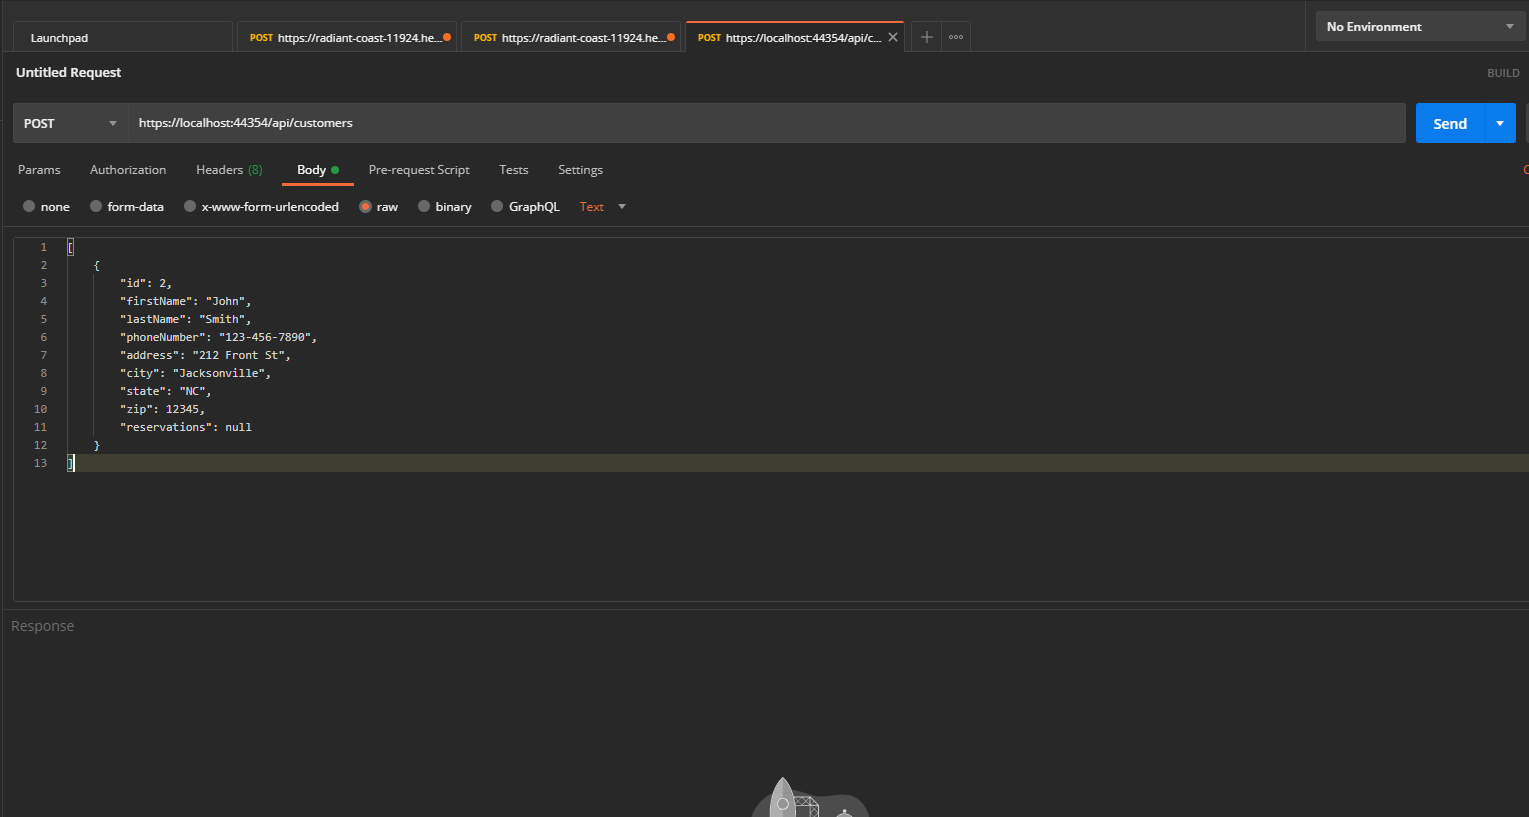Click the BUILD mode label
Viewport: 1529px width, 817px height.
[1502, 73]
